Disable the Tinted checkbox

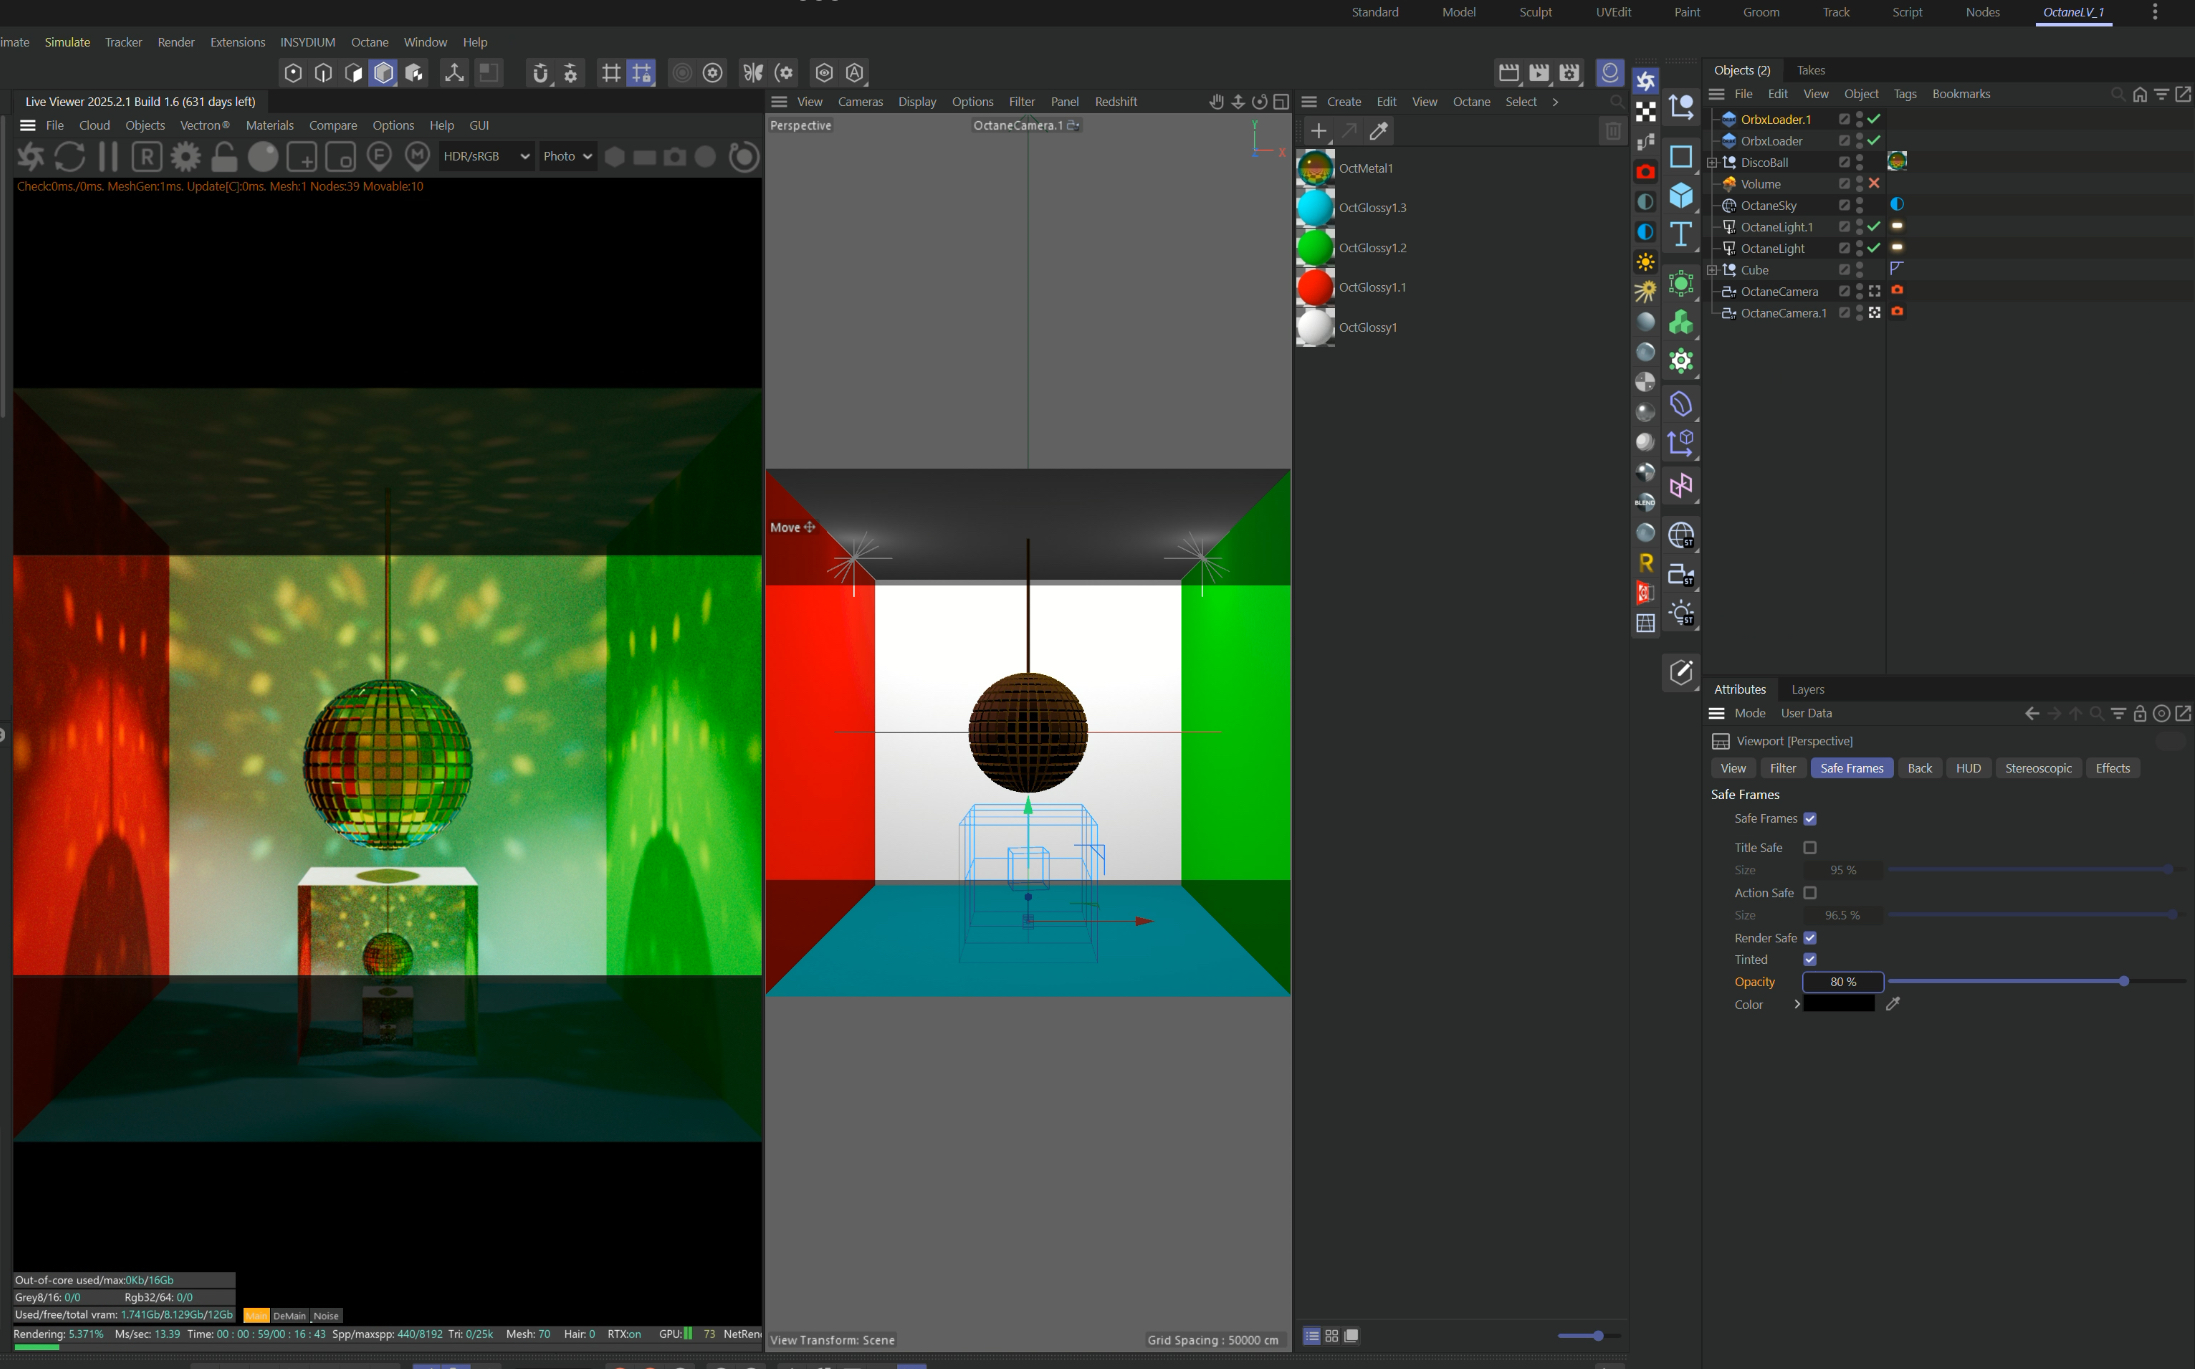coord(1810,960)
